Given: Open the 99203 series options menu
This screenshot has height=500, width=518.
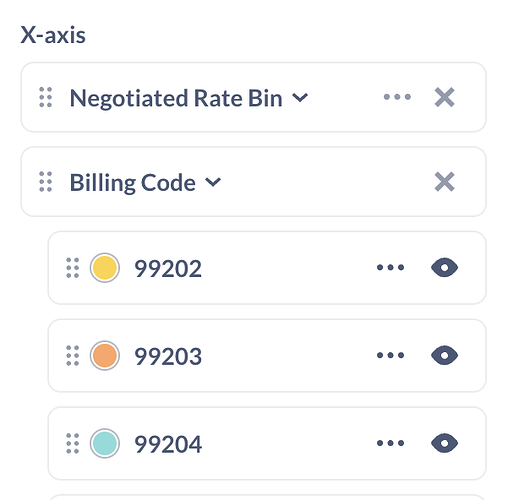Looking at the screenshot, I should coord(390,355).
